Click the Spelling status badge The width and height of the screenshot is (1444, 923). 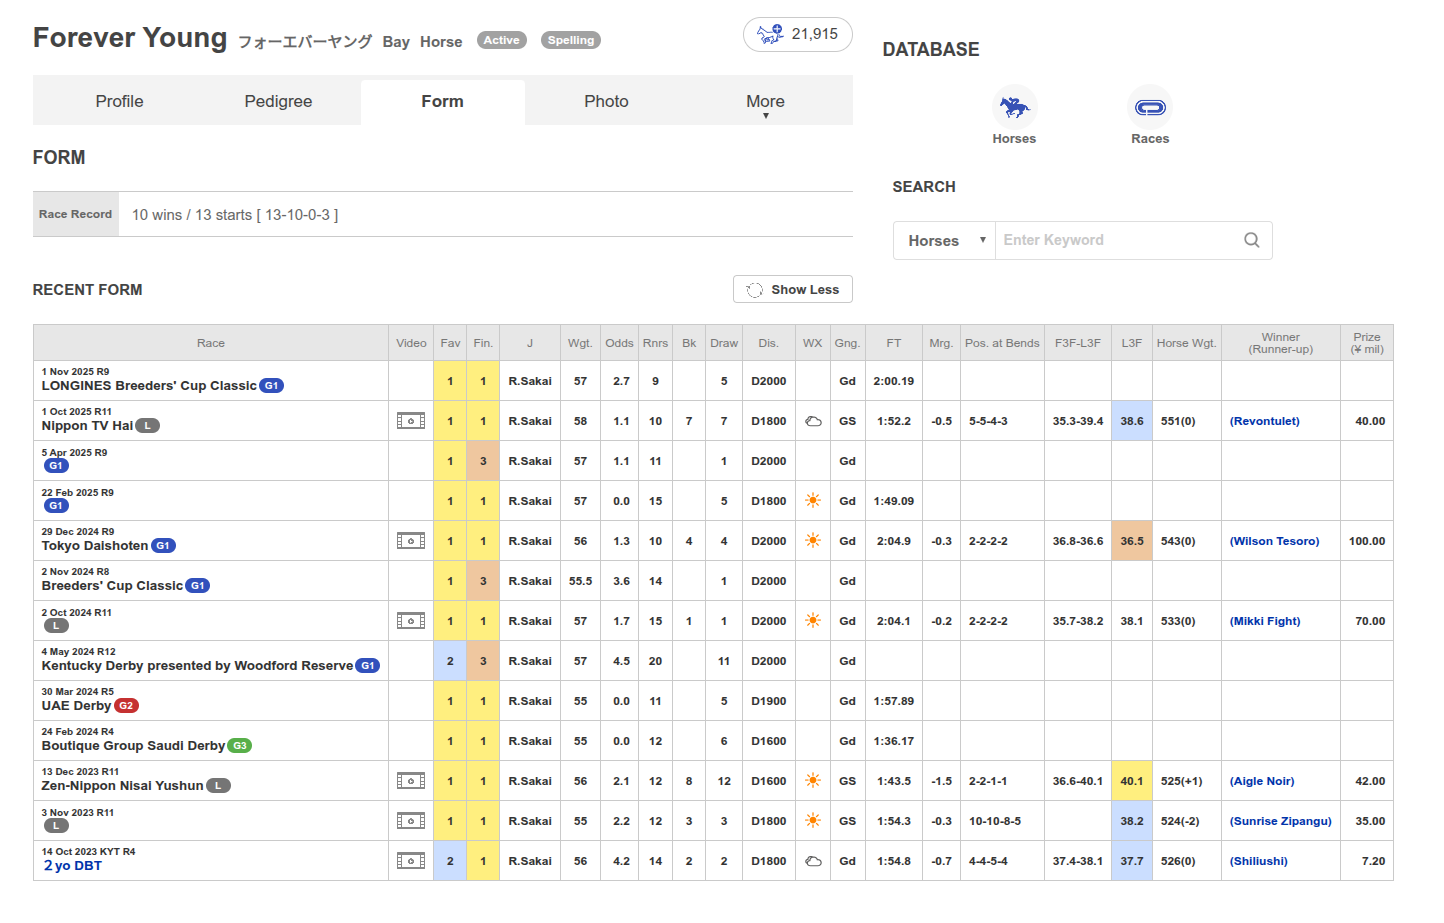571,40
